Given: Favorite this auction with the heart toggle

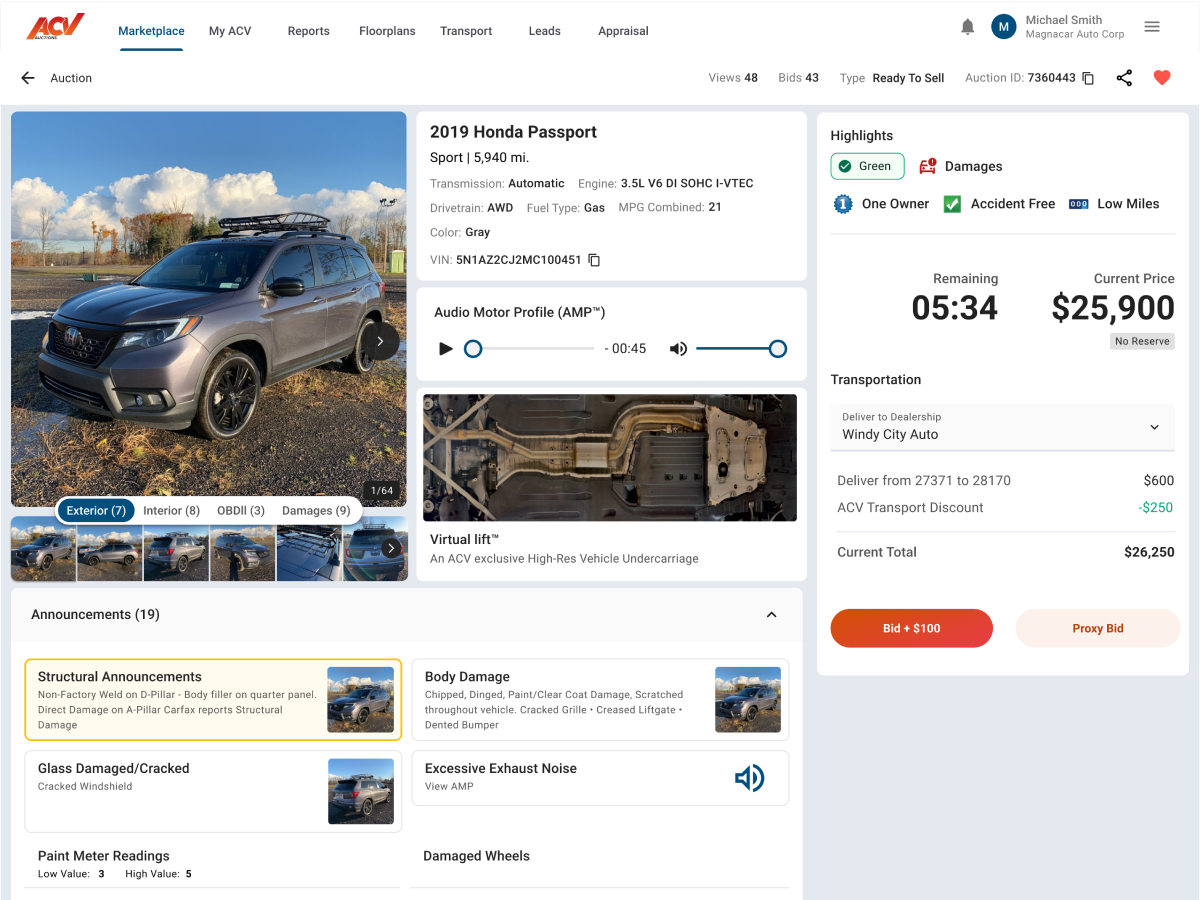Looking at the screenshot, I should pos(1162,77).
